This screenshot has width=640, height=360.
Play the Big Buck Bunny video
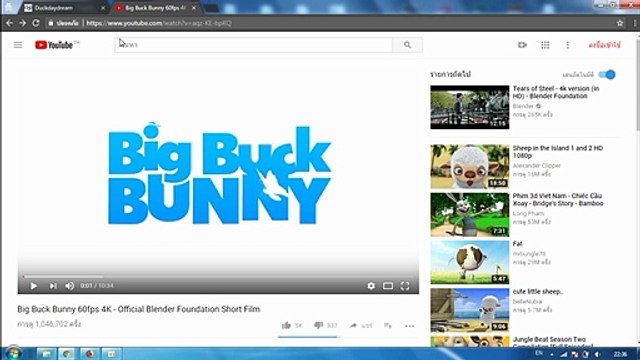(x=33, y=286)
